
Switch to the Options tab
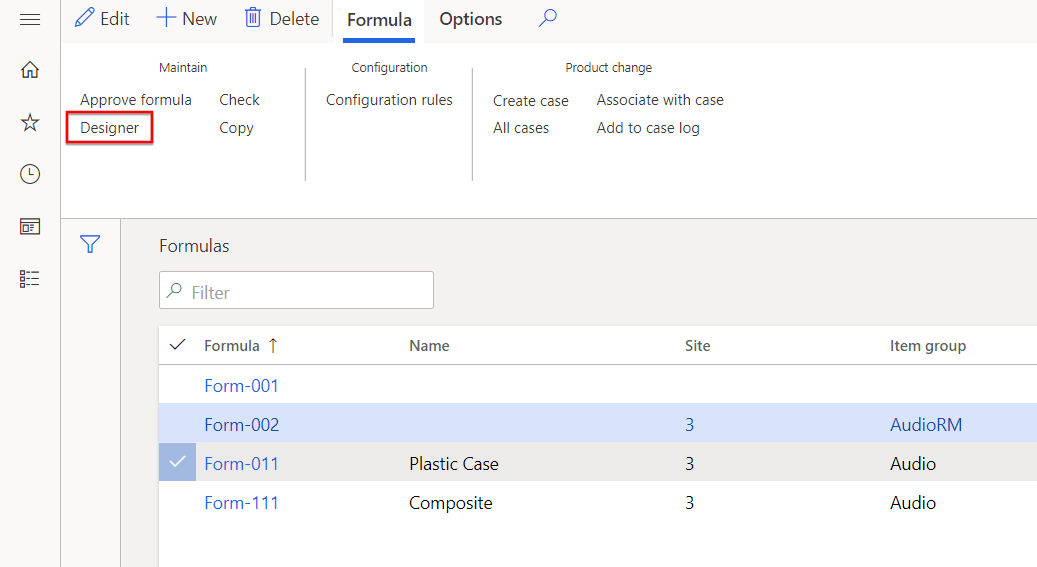coord(471,19)
